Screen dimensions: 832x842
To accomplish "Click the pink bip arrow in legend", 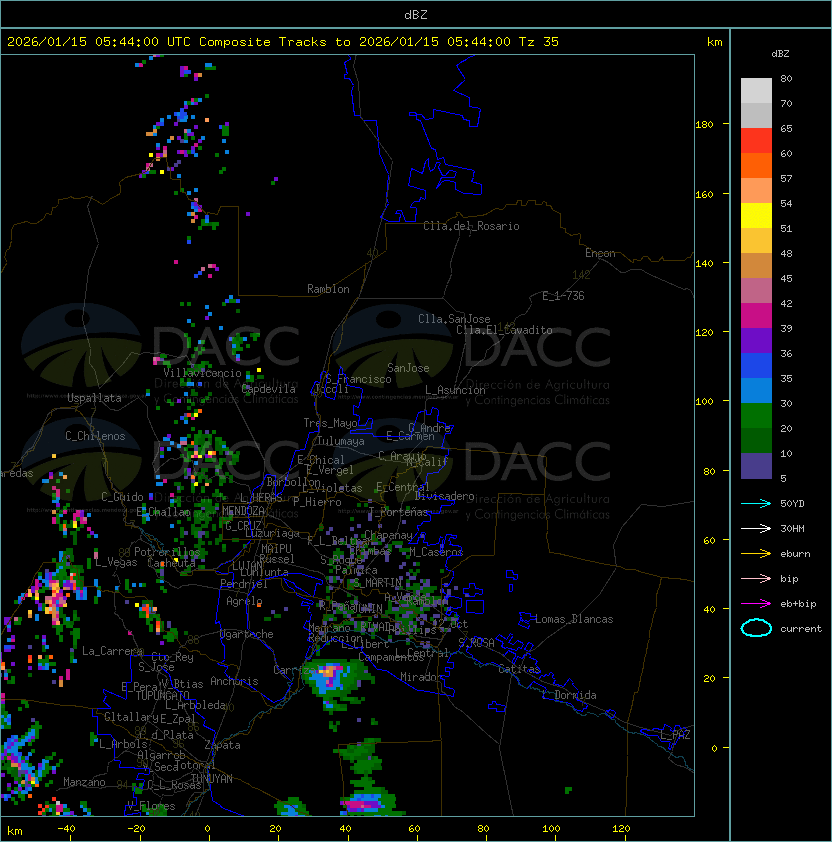I will coord(756,578).
